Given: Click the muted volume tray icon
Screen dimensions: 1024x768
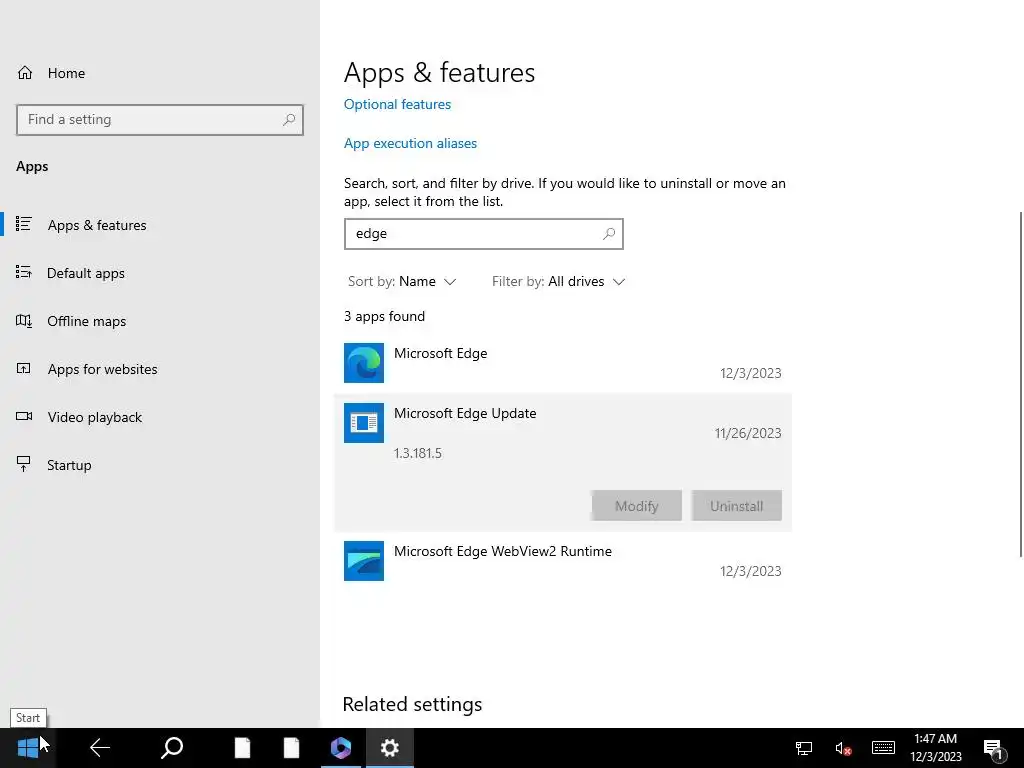Looking at the screenshot, I should pos(843,748).
